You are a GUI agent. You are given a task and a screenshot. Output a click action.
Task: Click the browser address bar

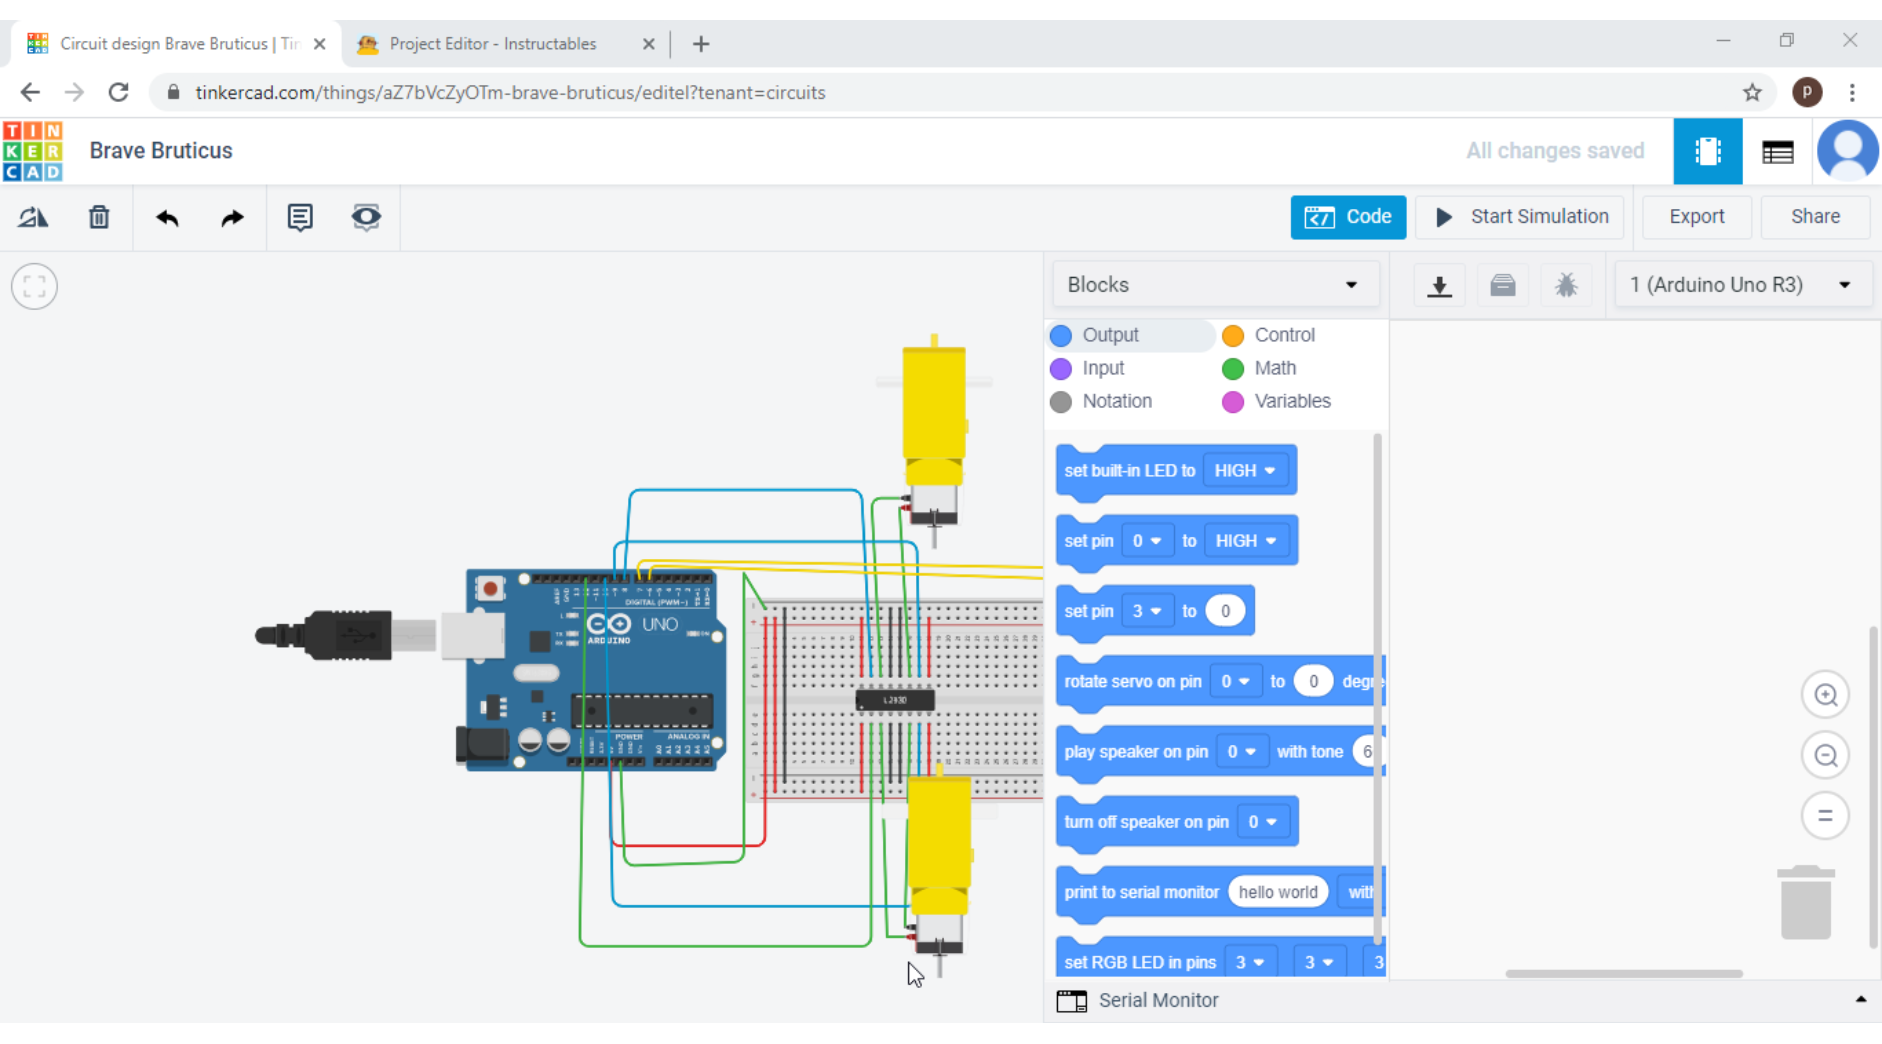click(940, 92)
